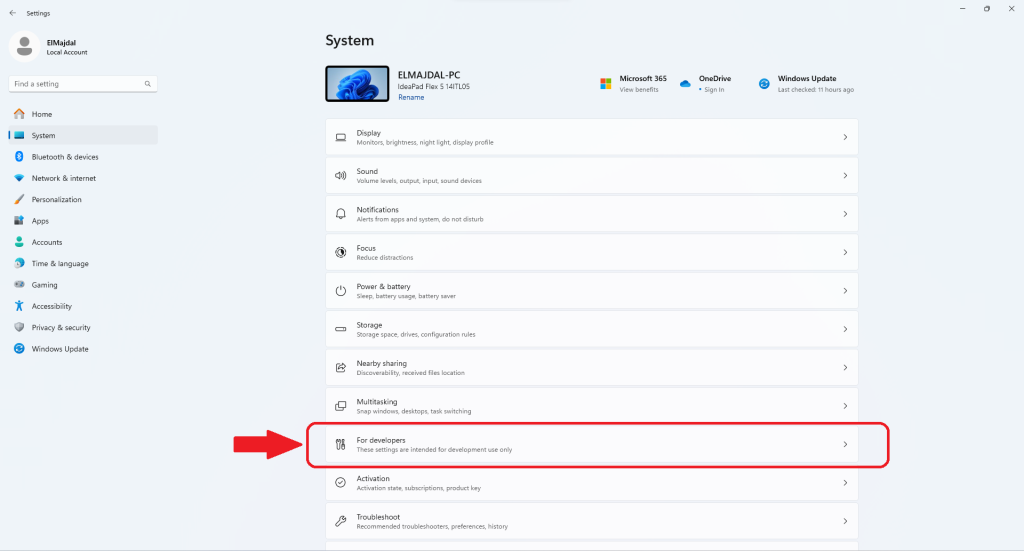This screenshot has width=1024, height=551.
Task: Click the Bluetooth icon in the sidebar
Action: pos(19,157)
